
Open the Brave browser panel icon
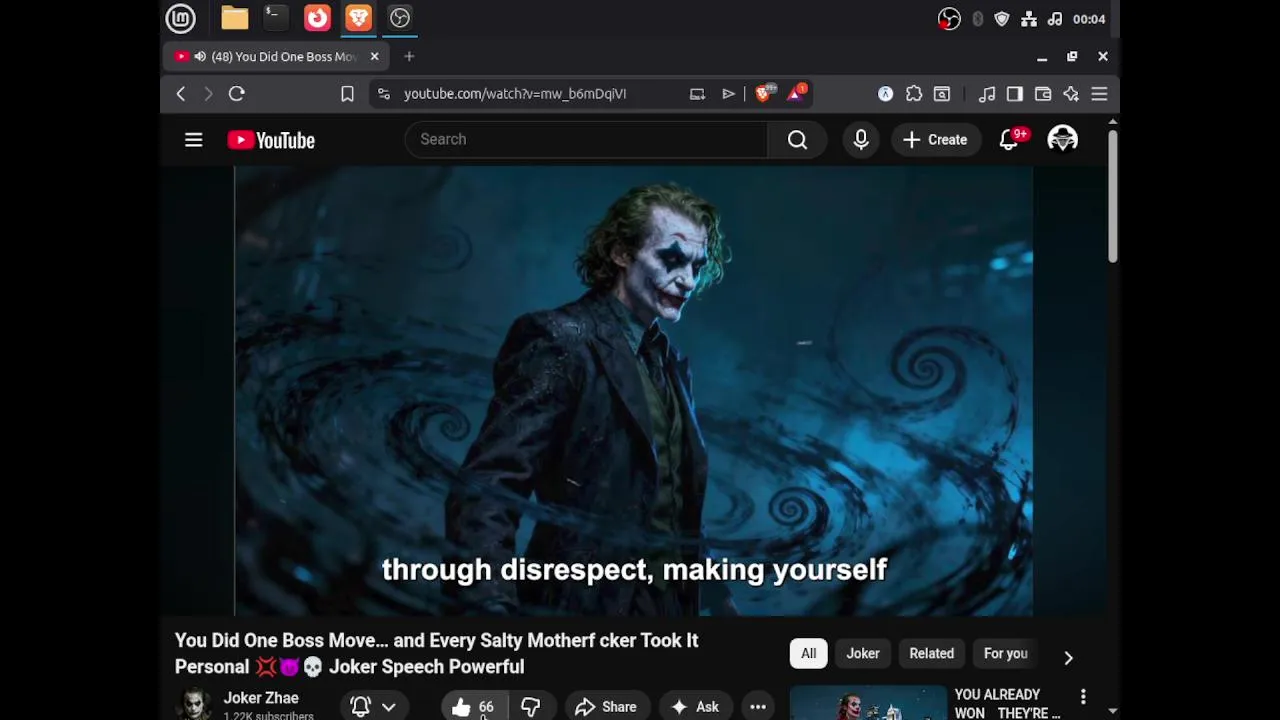point(358,18)
